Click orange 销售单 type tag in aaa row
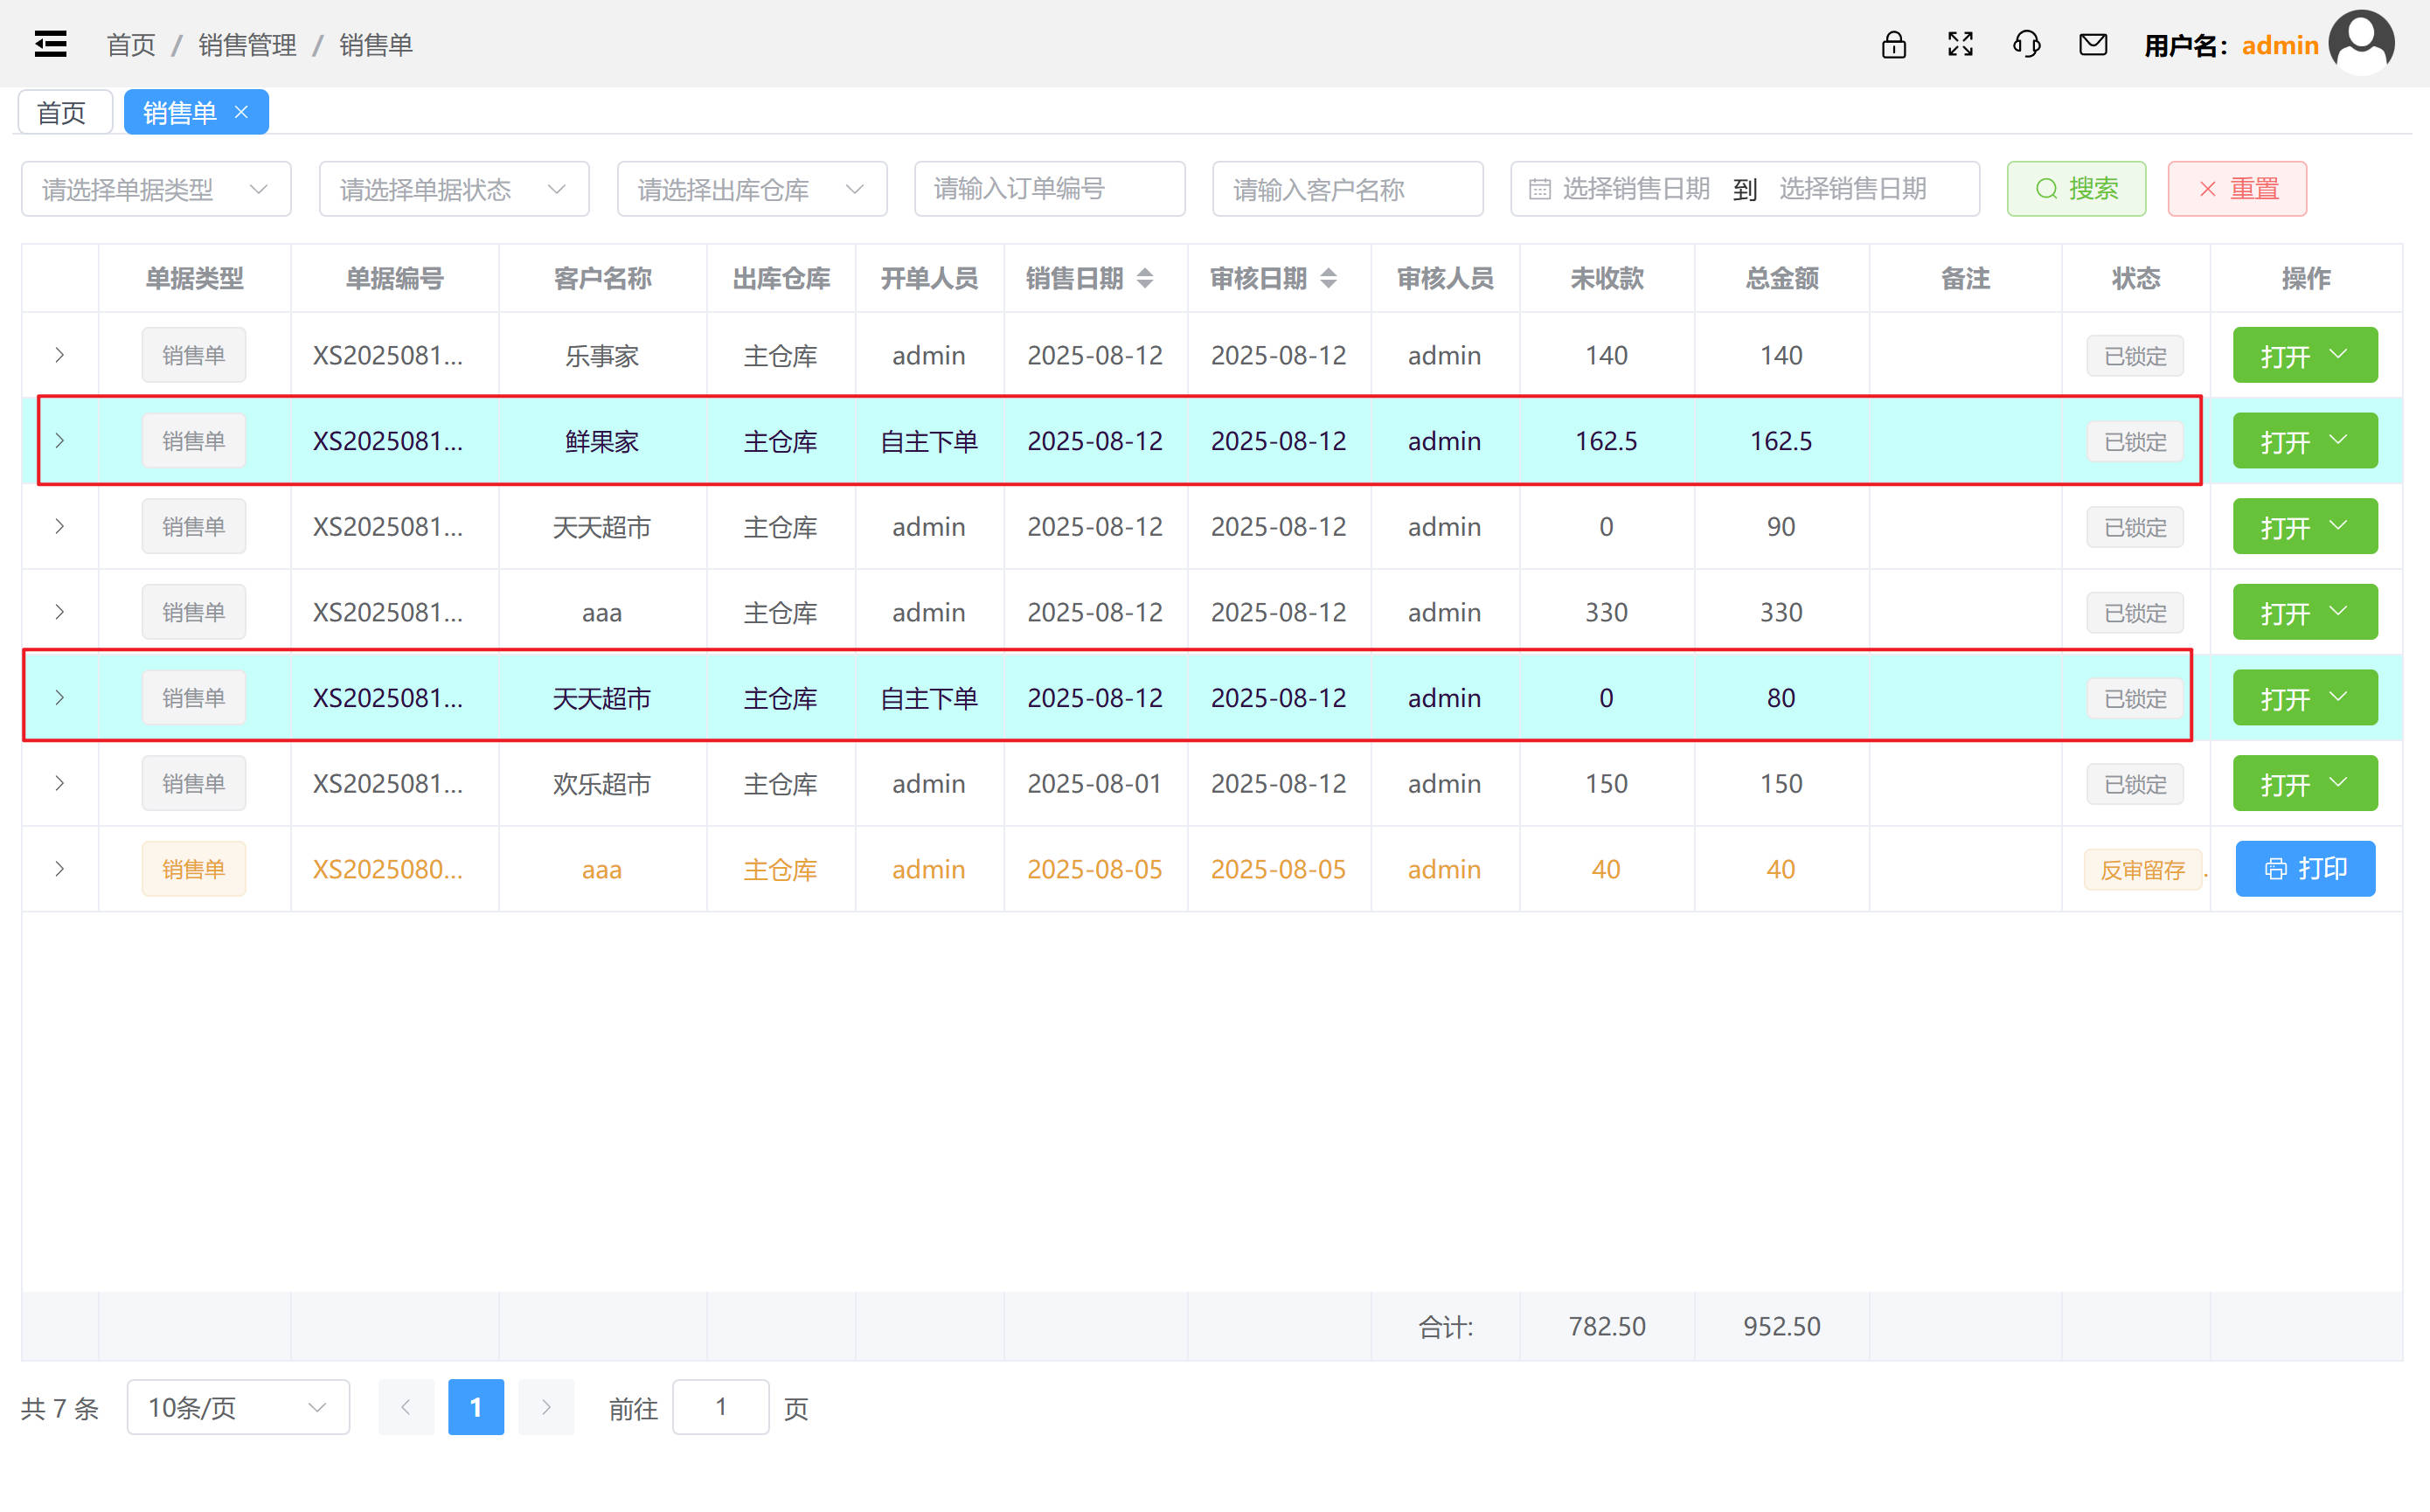The height and width of the screenshot is (1512, 2430). (193, 869)
